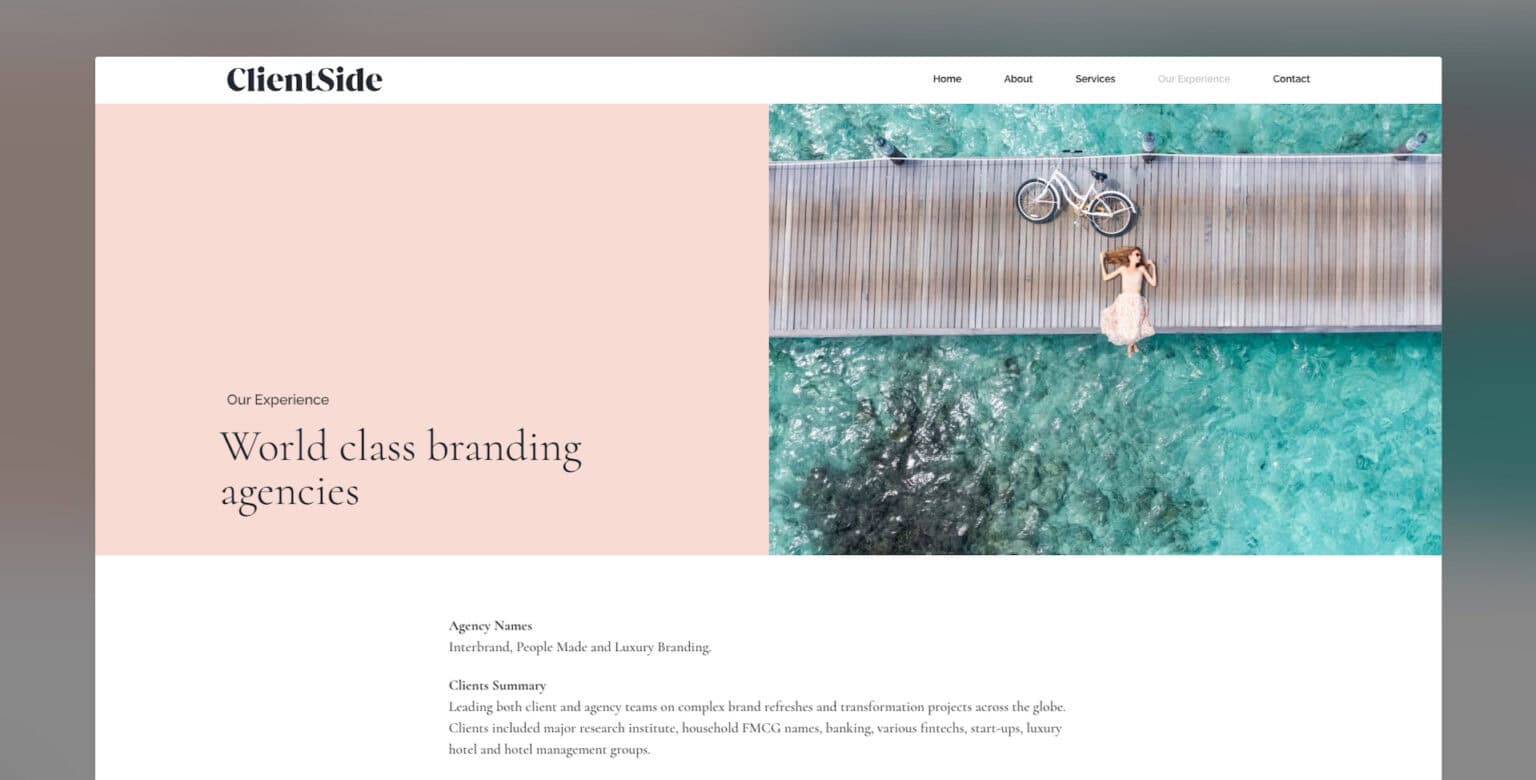Viewport: 1536px width, 780px height.
Task: Click the empty pink panel area
Action: (x=430, y=240)
